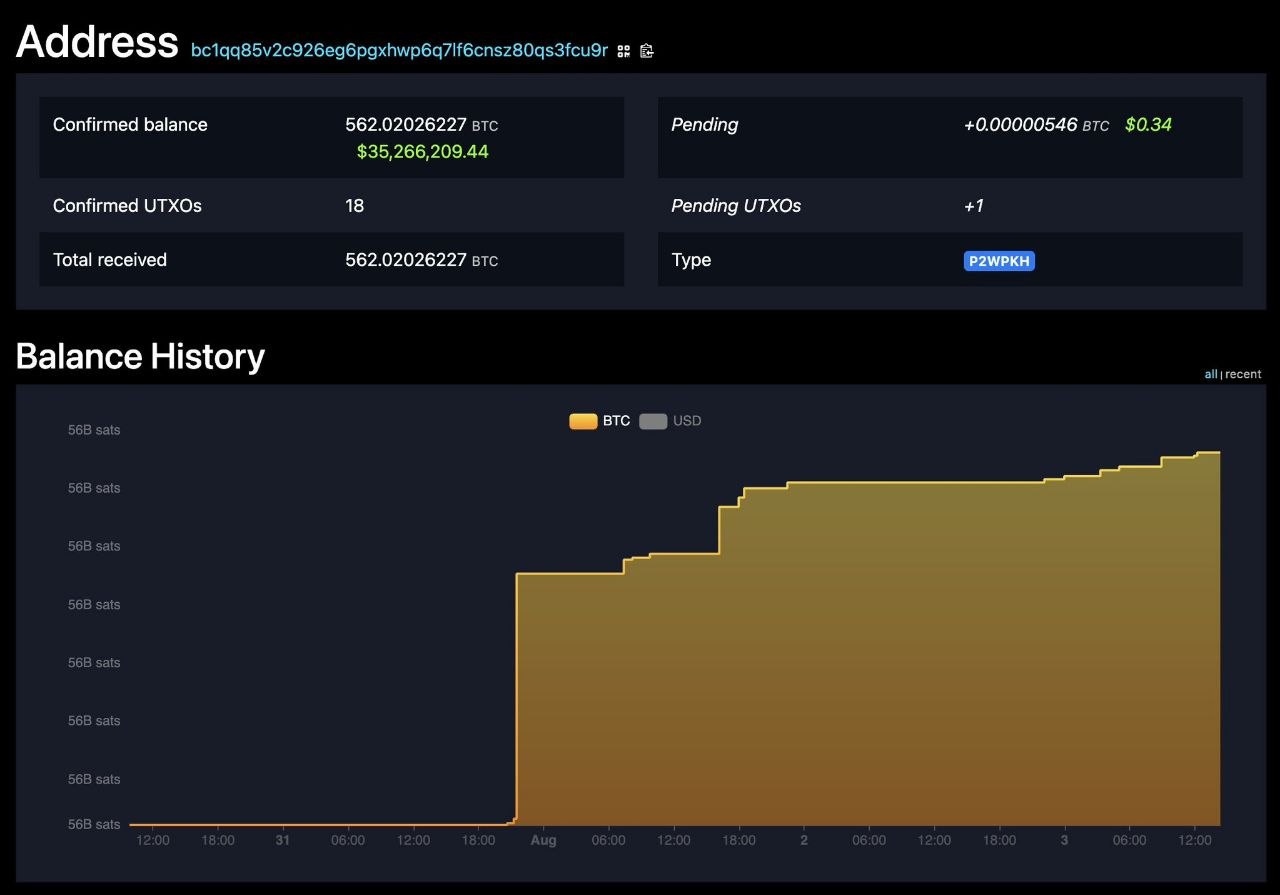Image resolution: width=1280 pixels, height=895 pixels.
Task: Show the address QR code icon
Action: [x=623, y=51]
